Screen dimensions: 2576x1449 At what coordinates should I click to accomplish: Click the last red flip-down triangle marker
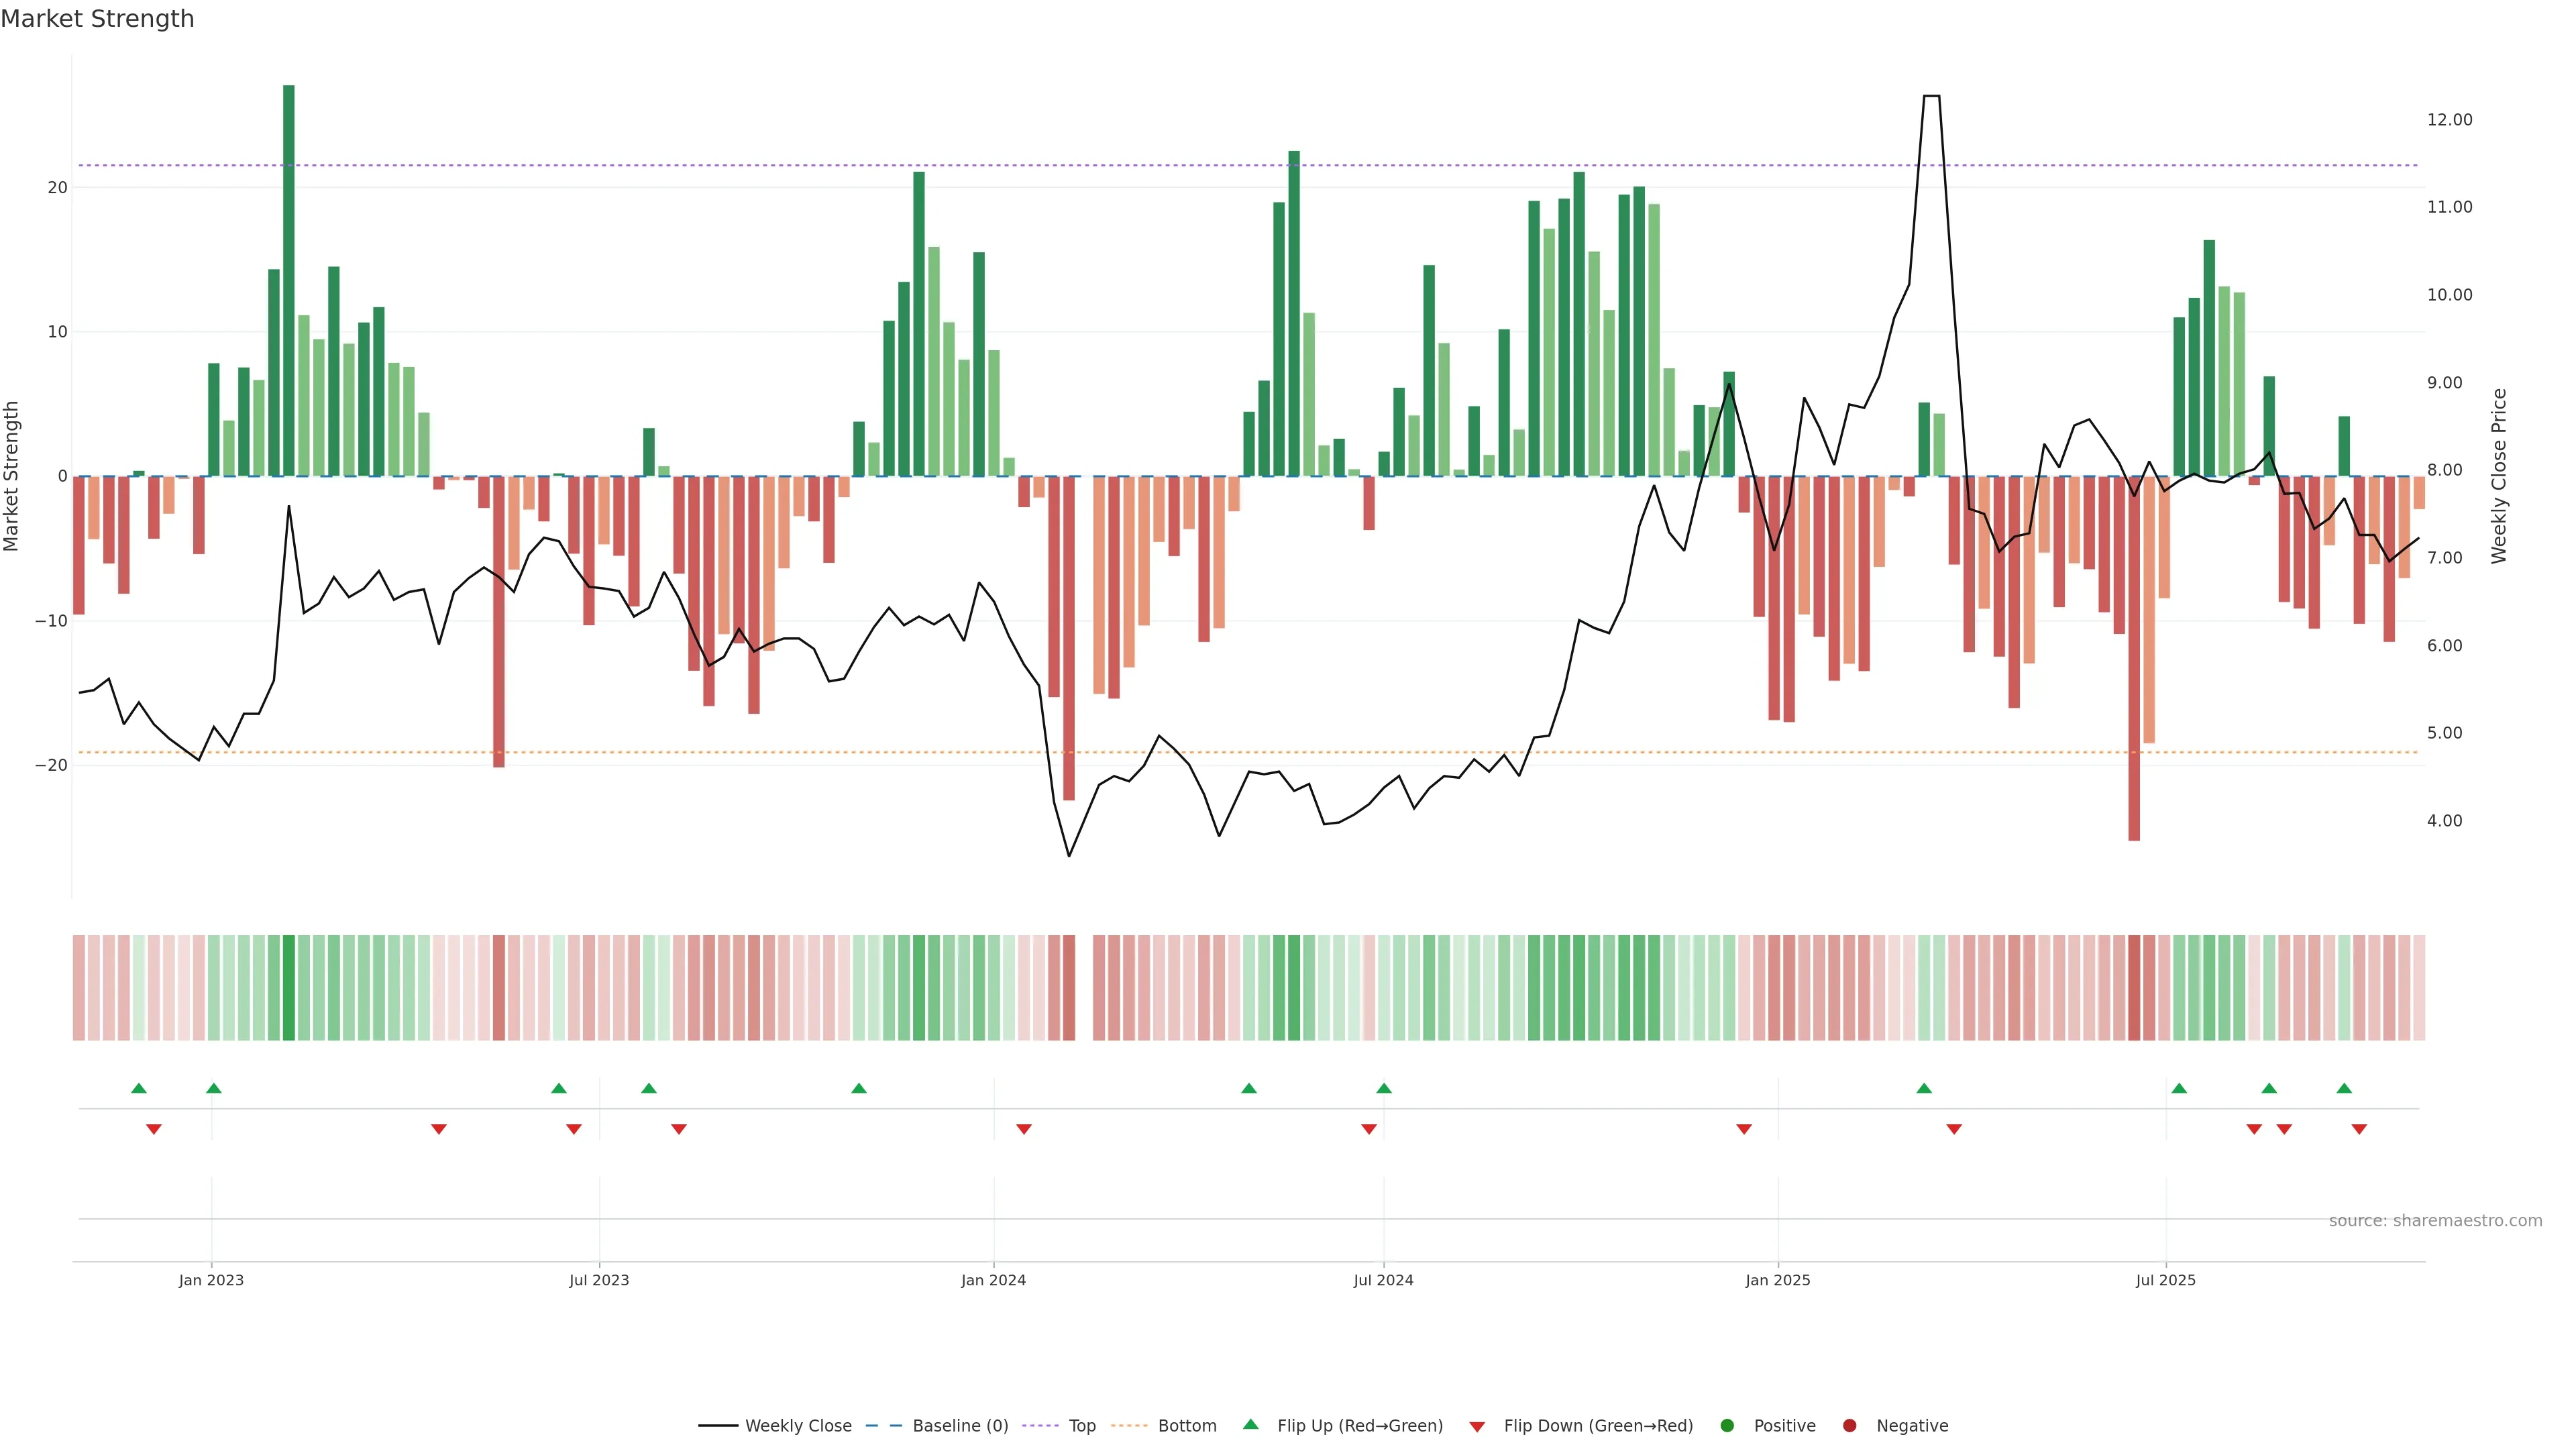click(x=2359, y=1129)
